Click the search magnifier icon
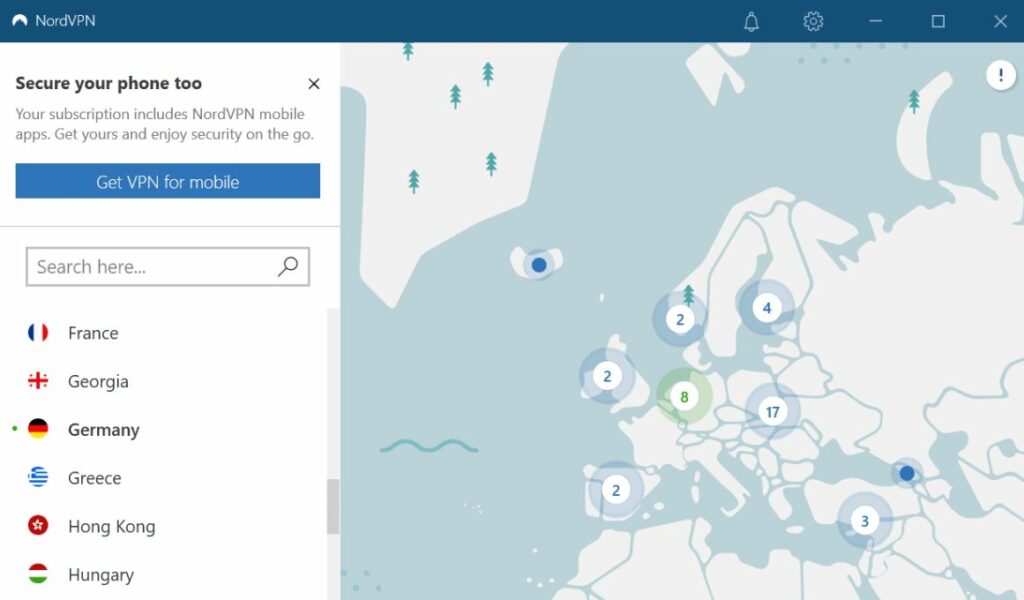Image resolution: width=1024 pixels, height=600 pixels. pyautogui.click(x=288, y=266)
